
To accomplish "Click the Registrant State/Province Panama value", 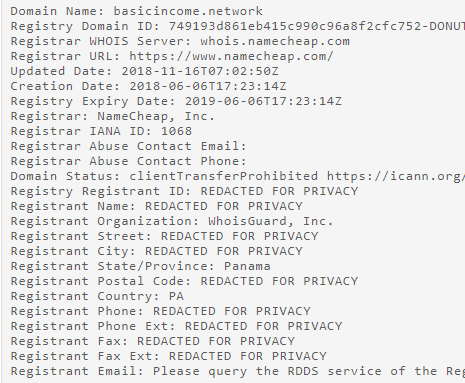I will 247,266.
